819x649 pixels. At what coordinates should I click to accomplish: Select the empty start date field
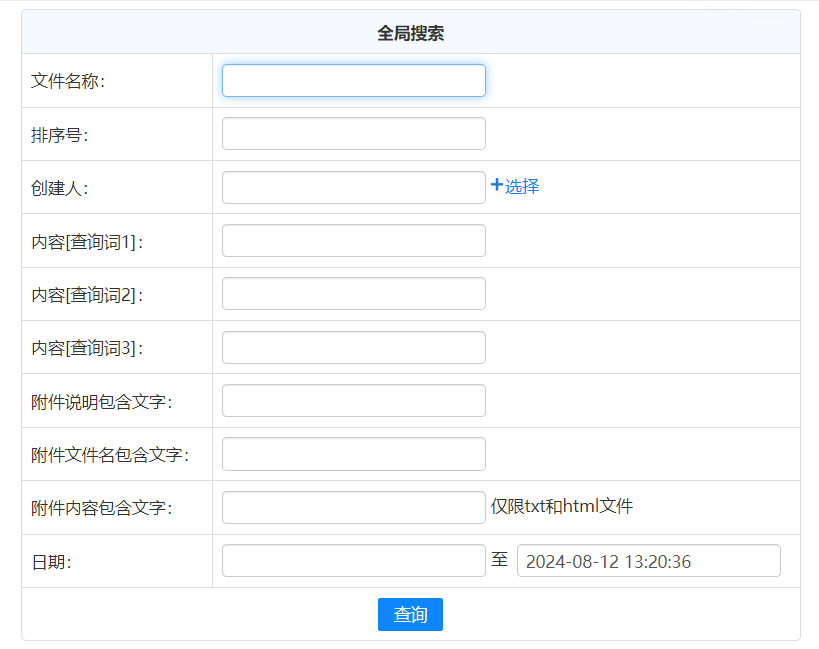coord(353,561)
